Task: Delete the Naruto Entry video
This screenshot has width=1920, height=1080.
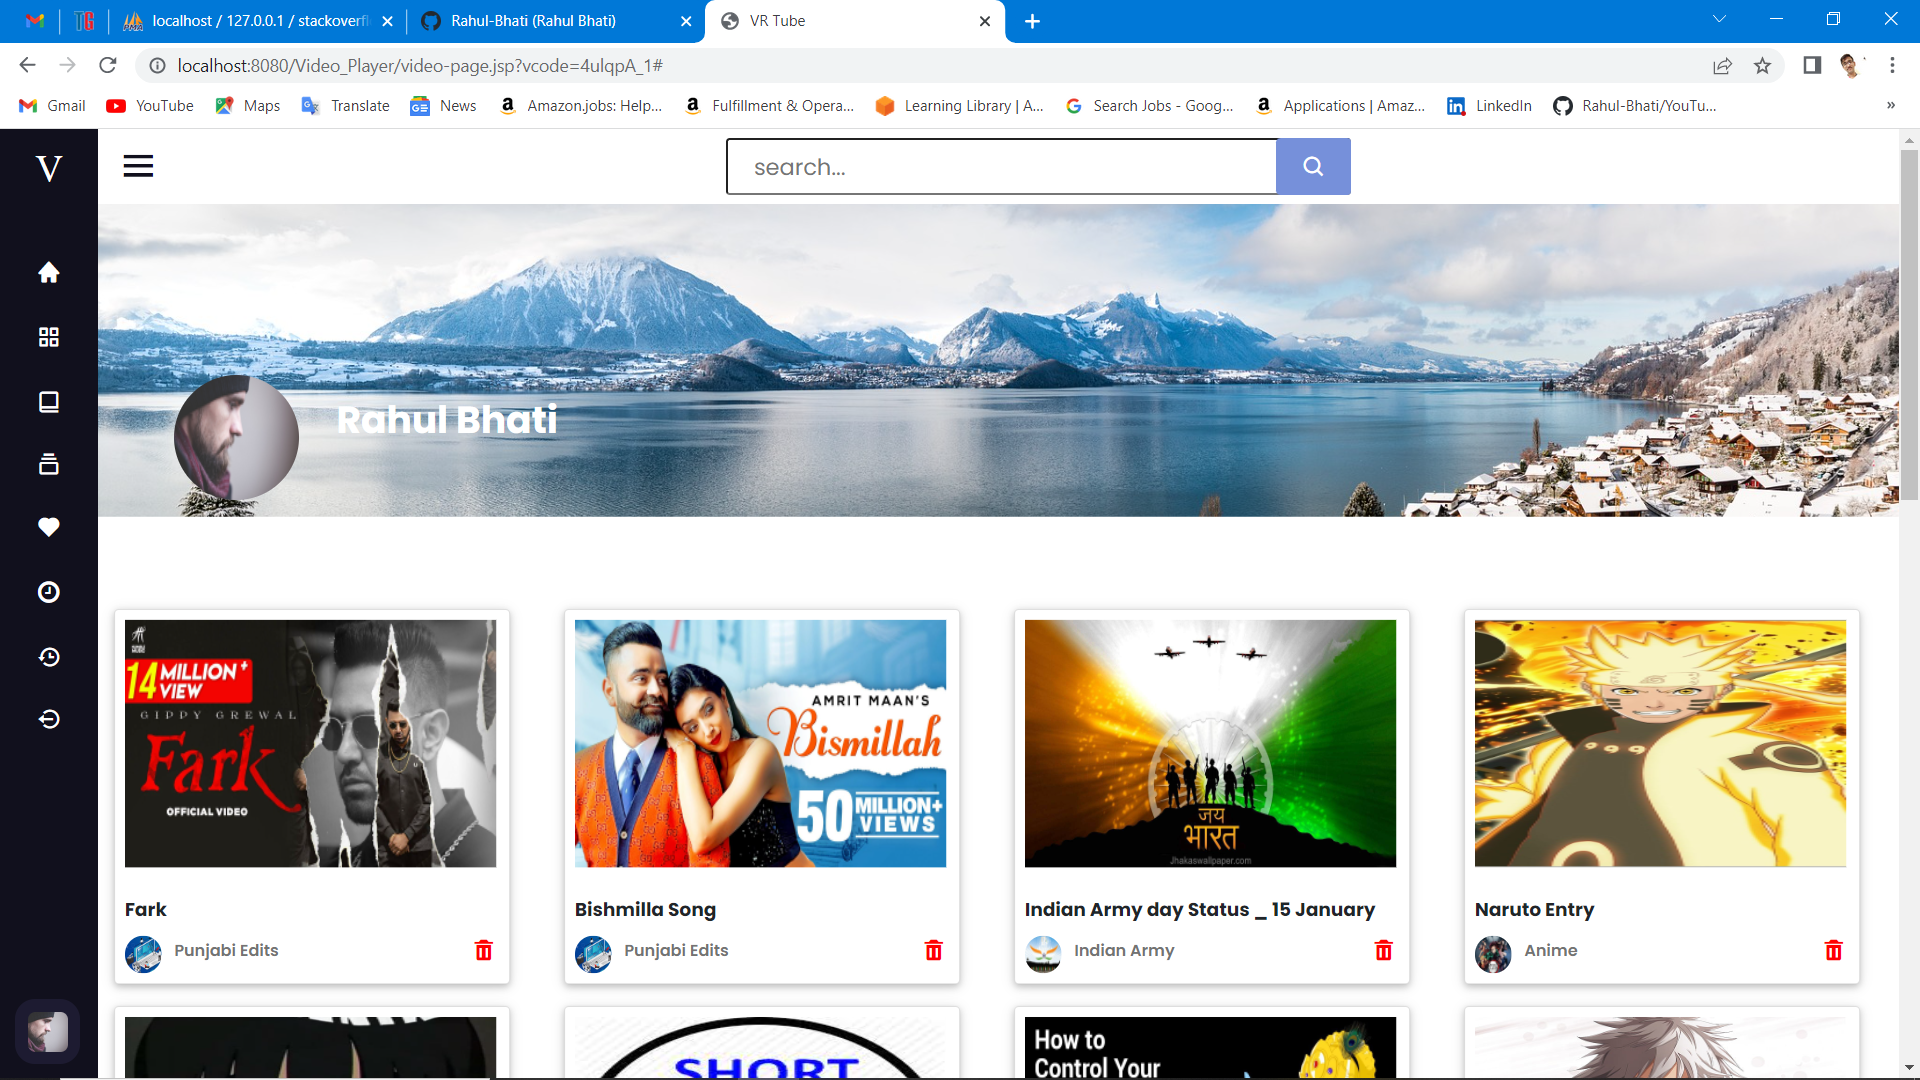Action: point(1833,950)
